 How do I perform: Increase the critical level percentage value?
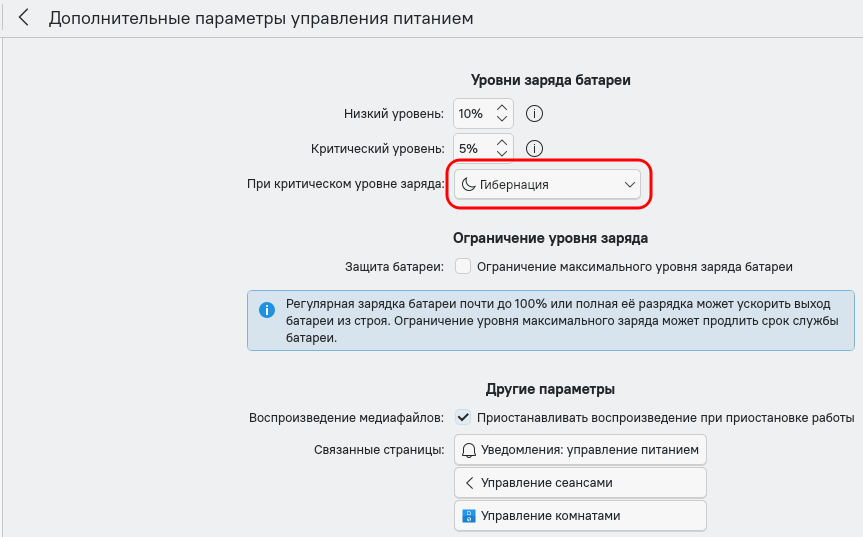pos(502,141)
